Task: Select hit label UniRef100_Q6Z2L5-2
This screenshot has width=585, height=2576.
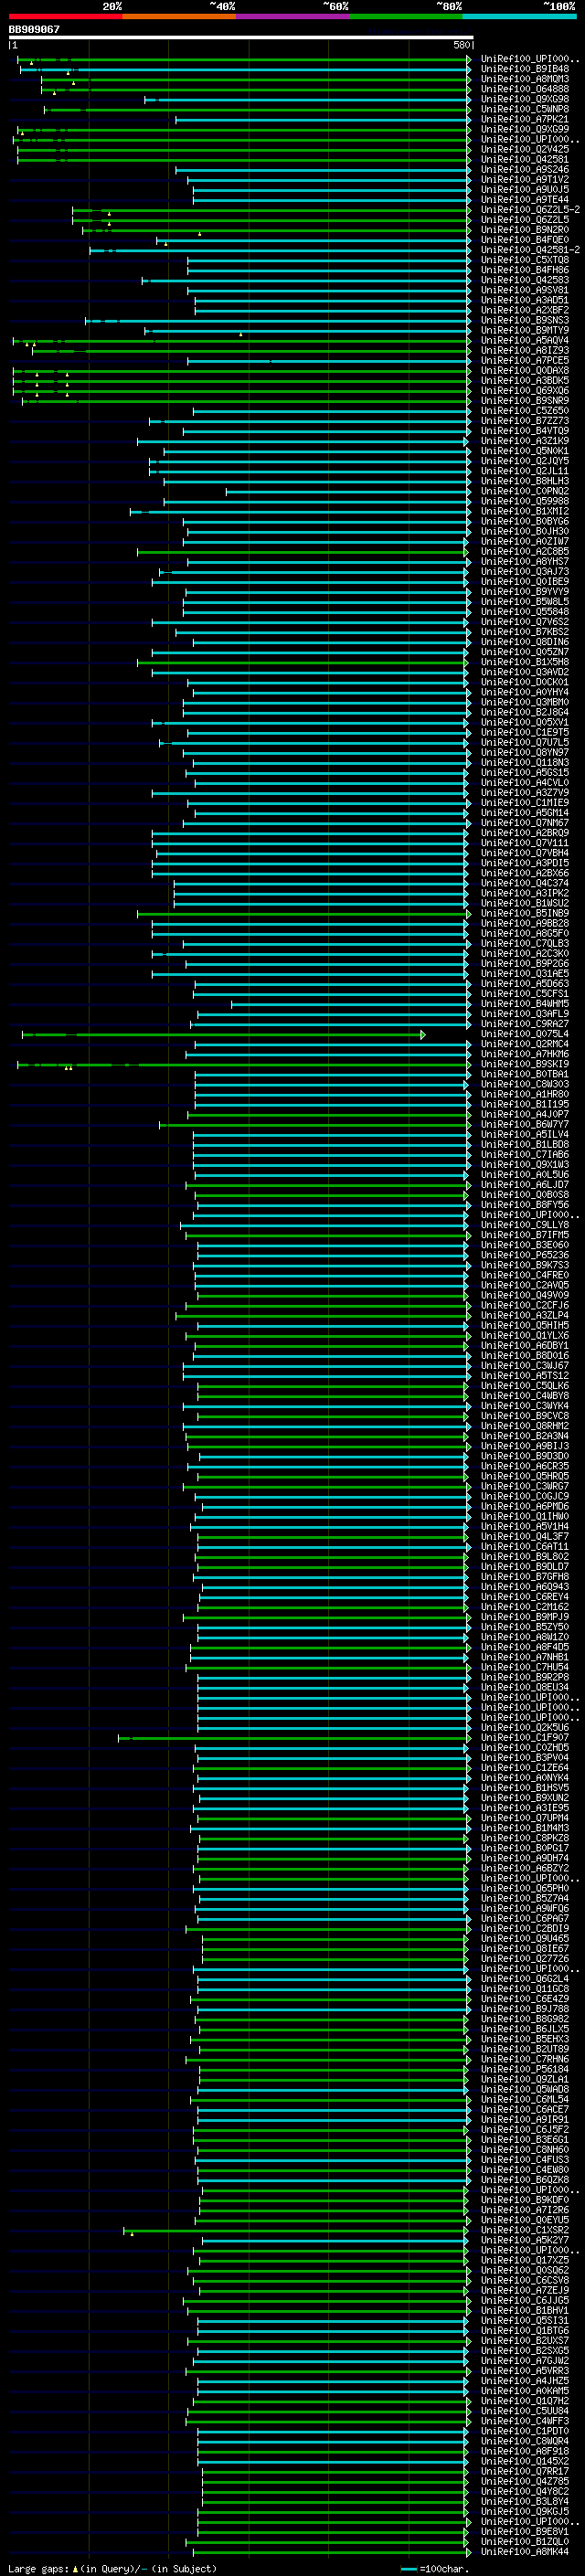Action: click(x=530, y=210)
